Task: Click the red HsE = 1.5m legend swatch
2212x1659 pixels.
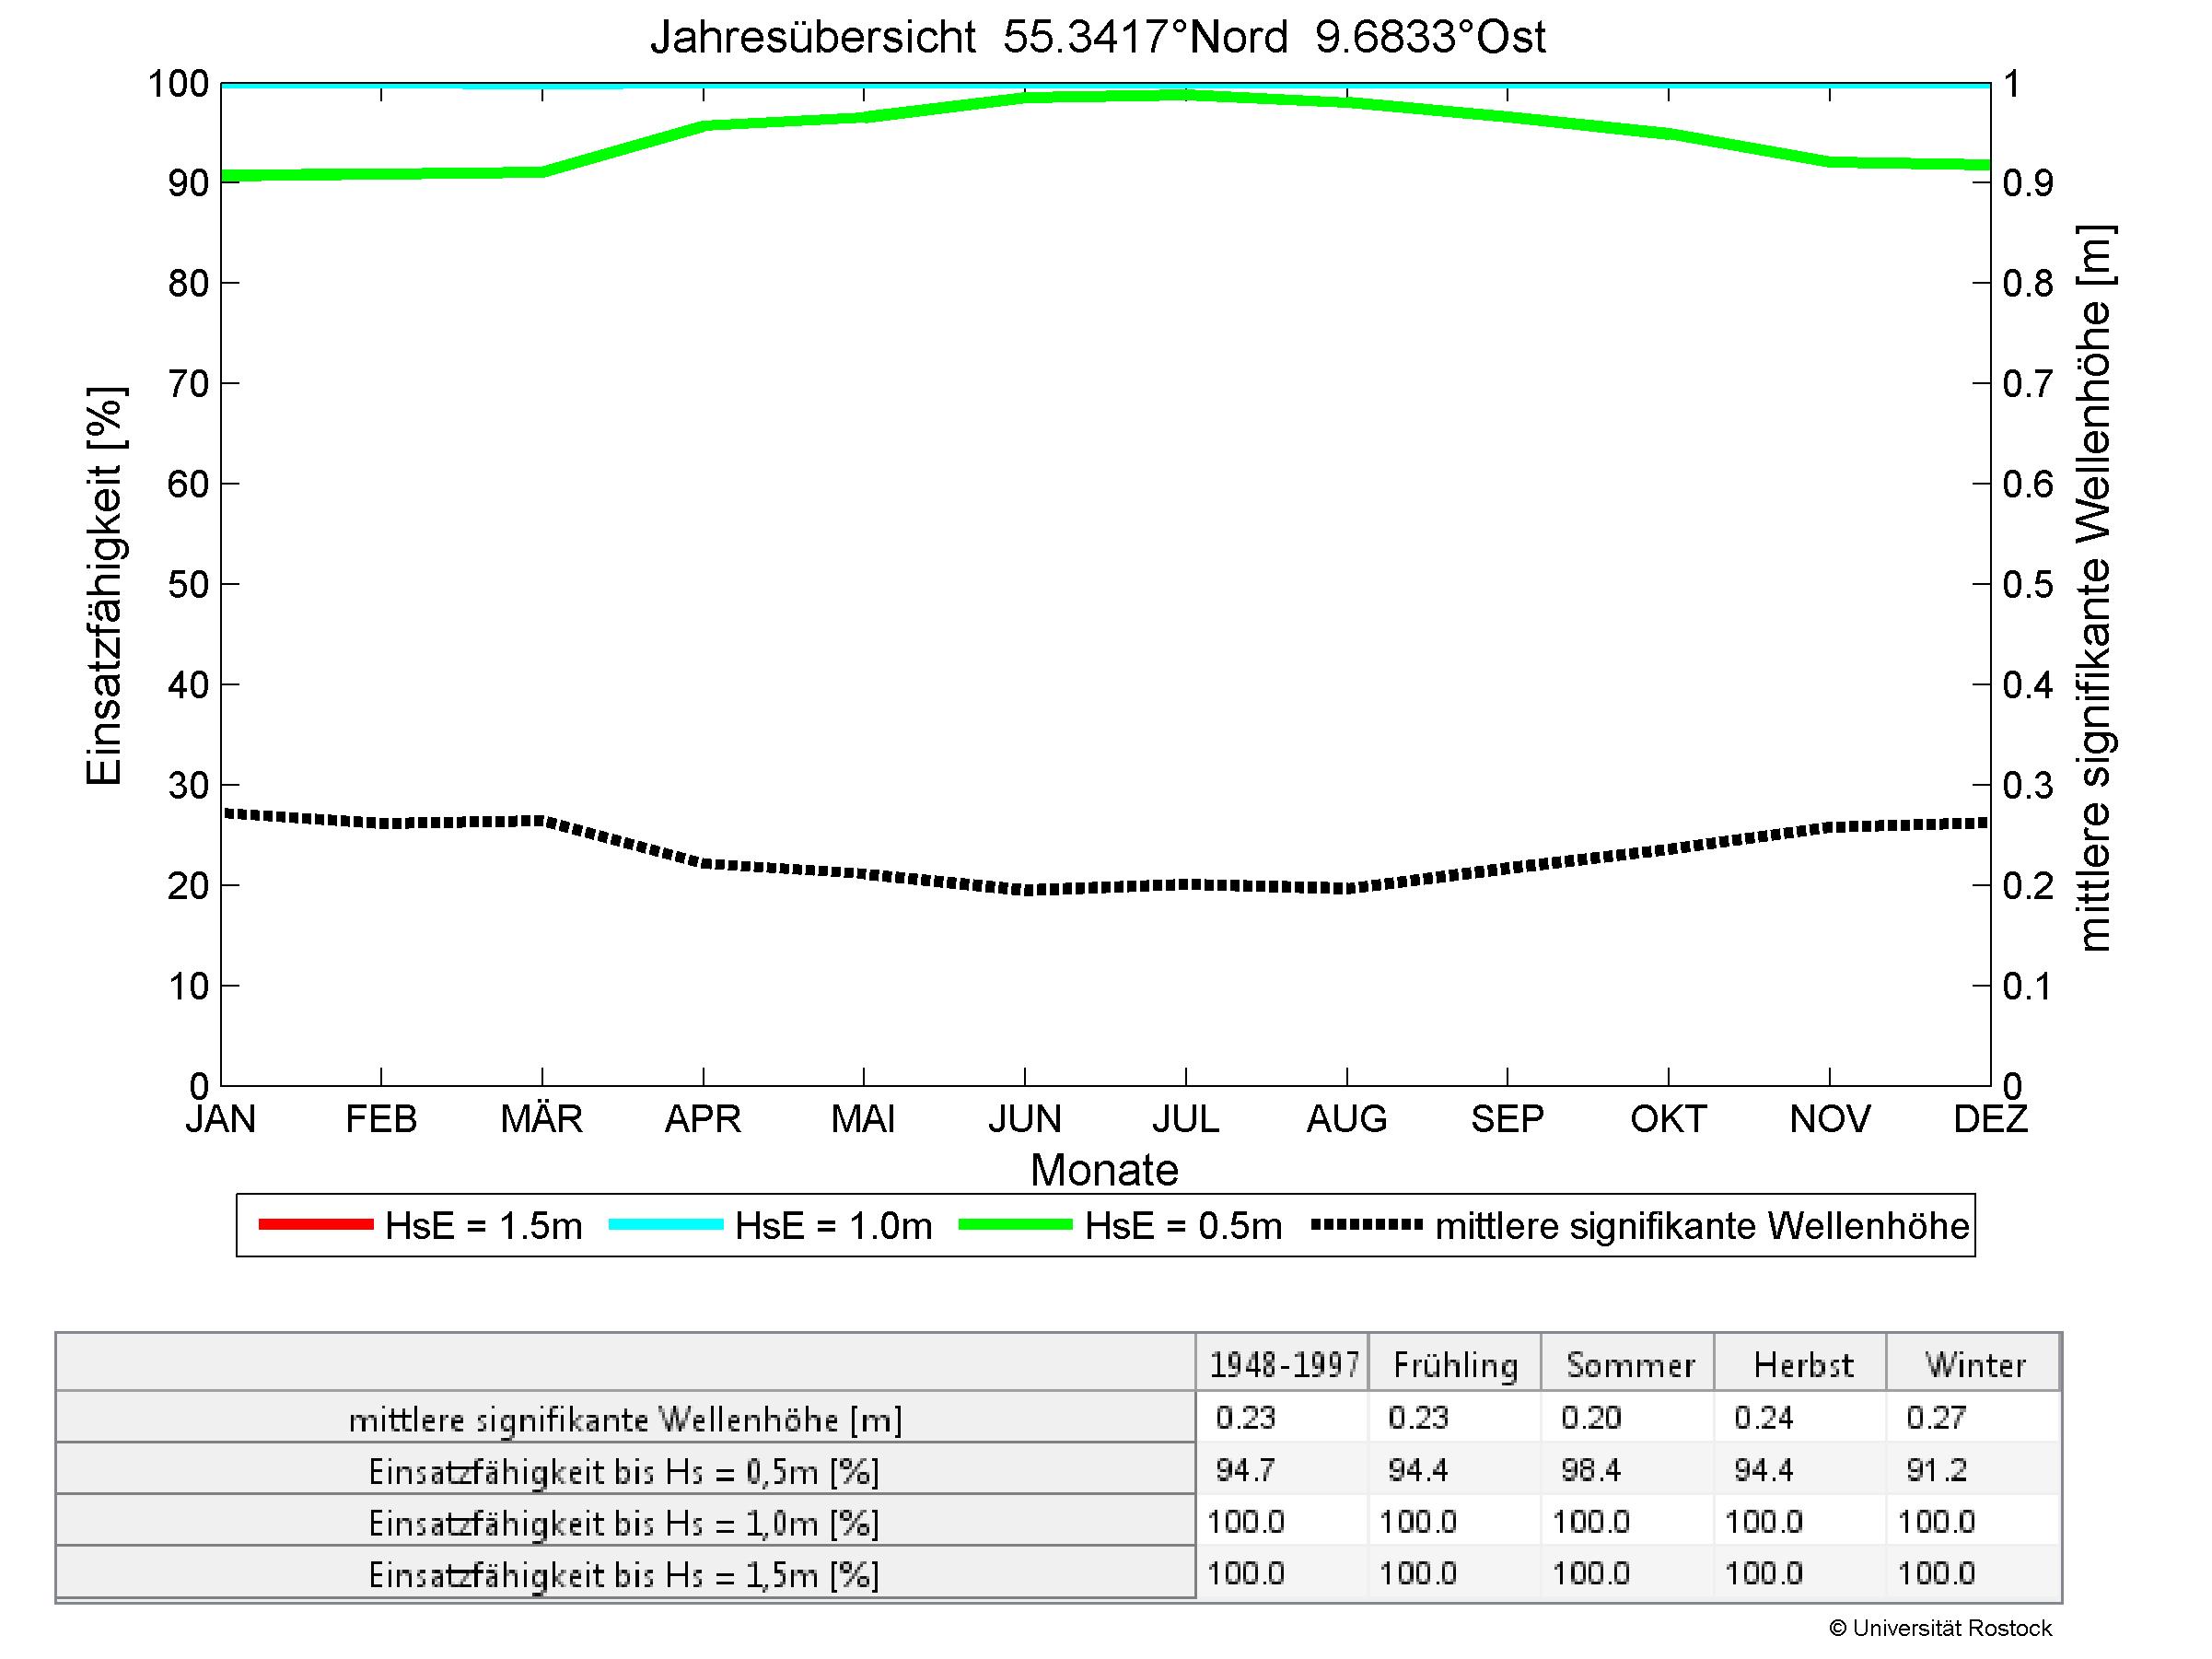Action: coord(315,1225)
